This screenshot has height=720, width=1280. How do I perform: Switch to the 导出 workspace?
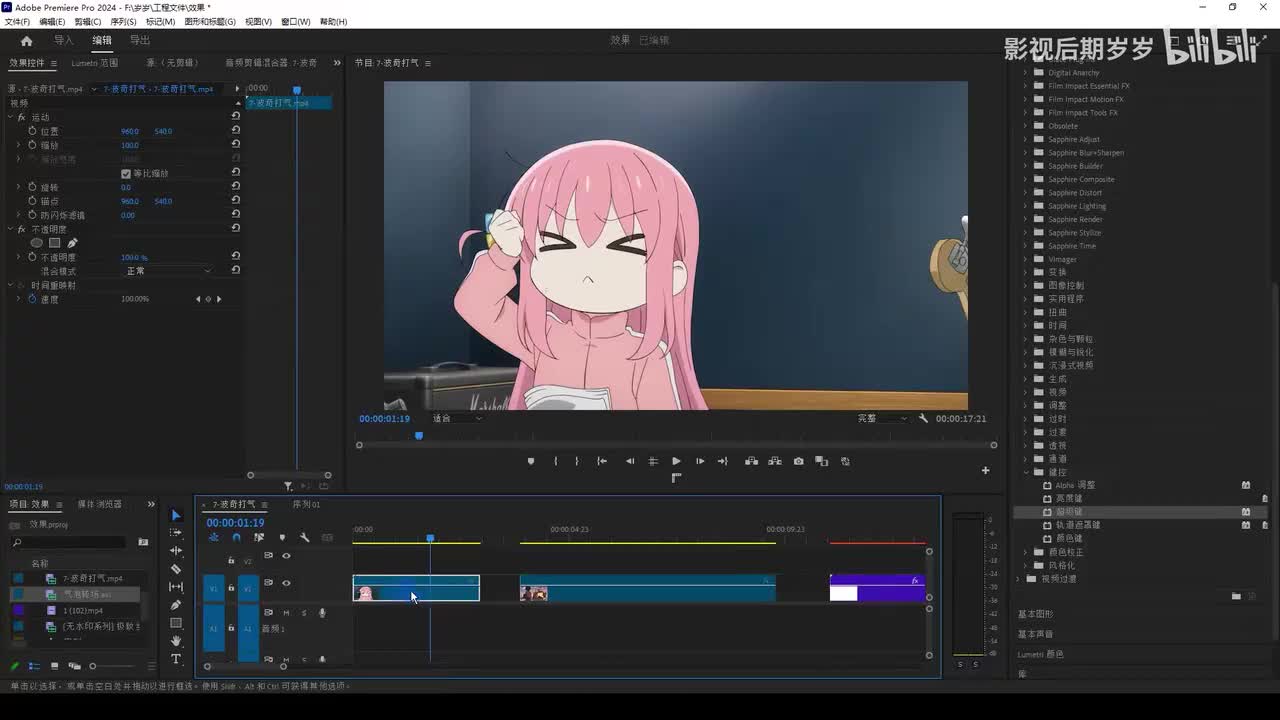tap(140, 40)
